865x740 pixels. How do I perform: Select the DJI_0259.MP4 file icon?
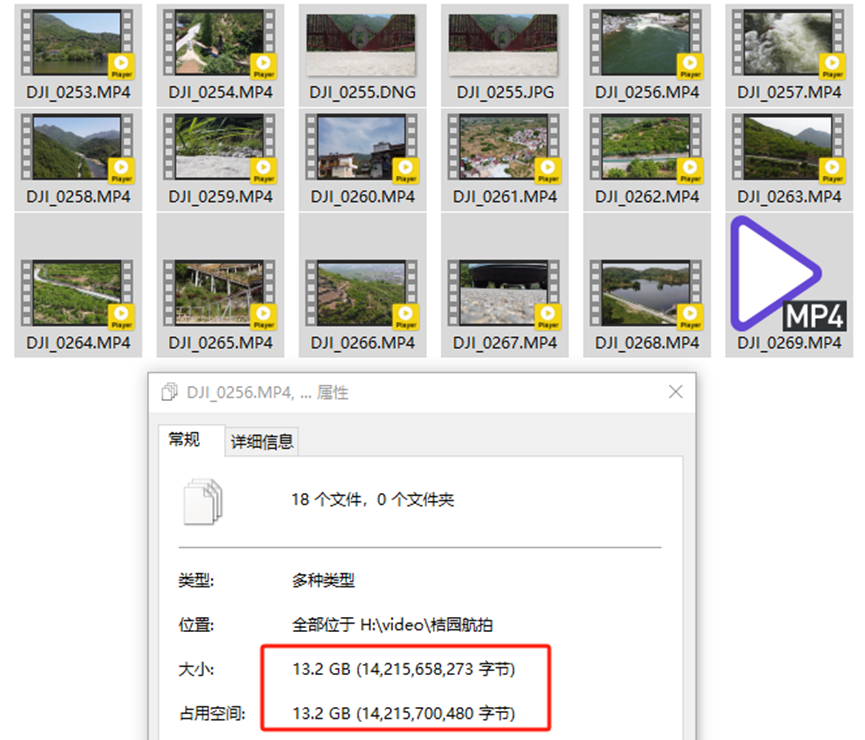tap(220, 150)
